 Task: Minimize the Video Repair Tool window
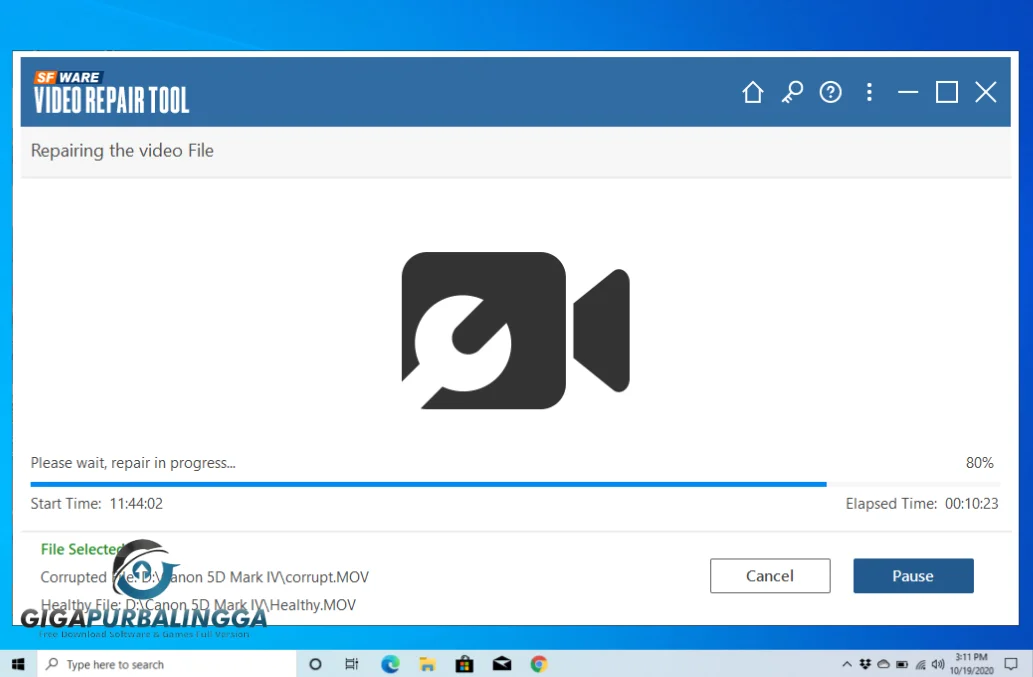pos(908,92)
